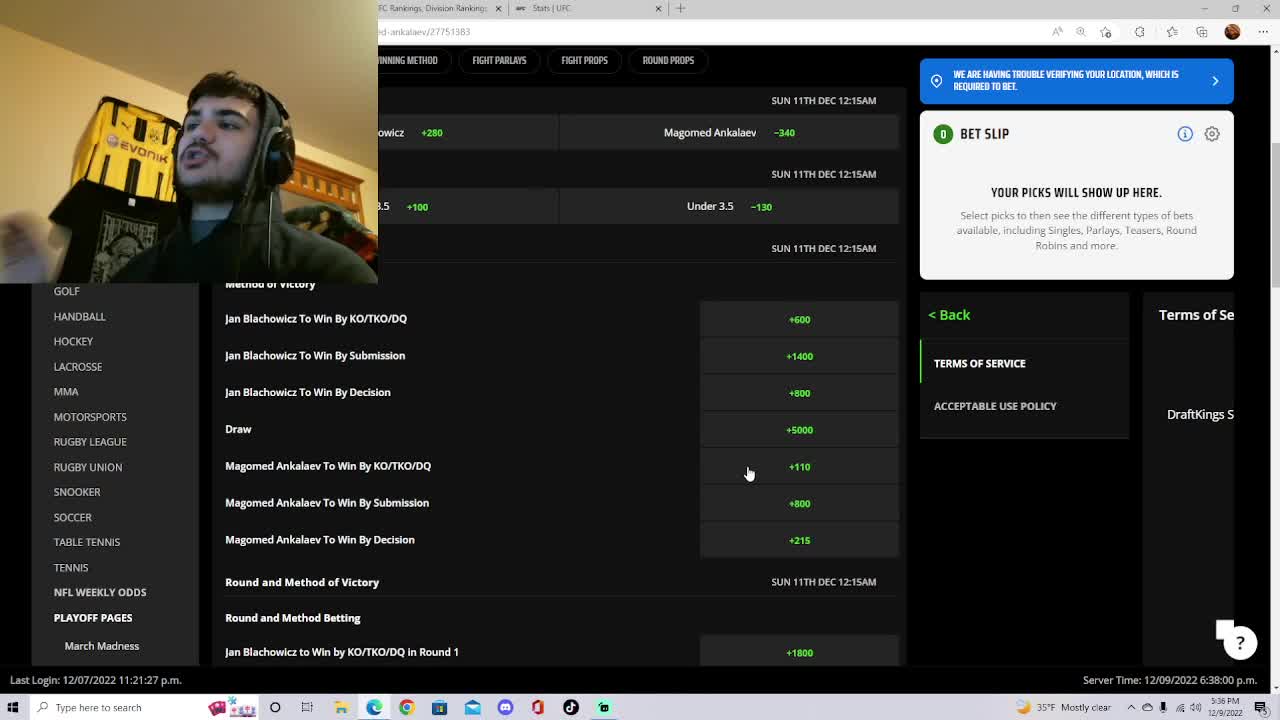1280x720 pixels.
Task: Open a new browser tab
Action: coord(680,8)
